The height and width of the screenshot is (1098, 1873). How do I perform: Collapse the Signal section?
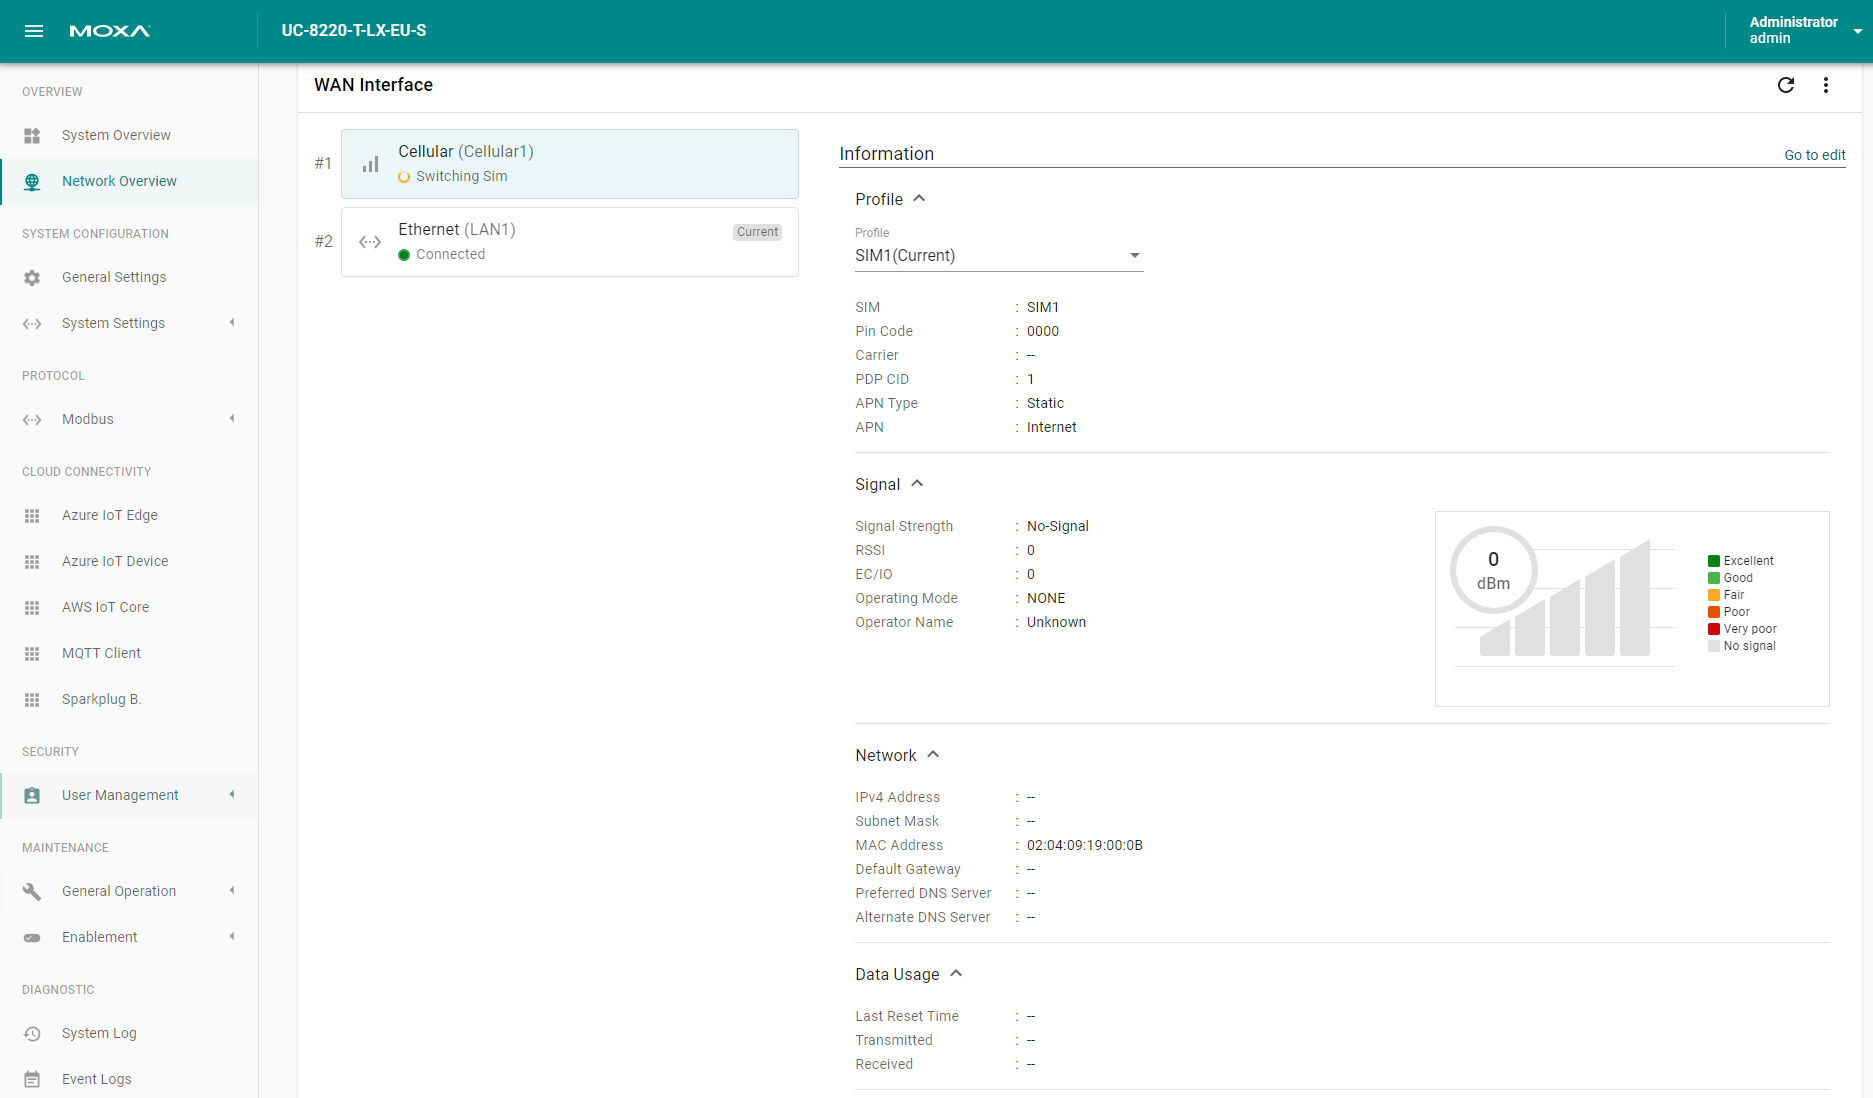pyautogui.click(x=917, y=483)
